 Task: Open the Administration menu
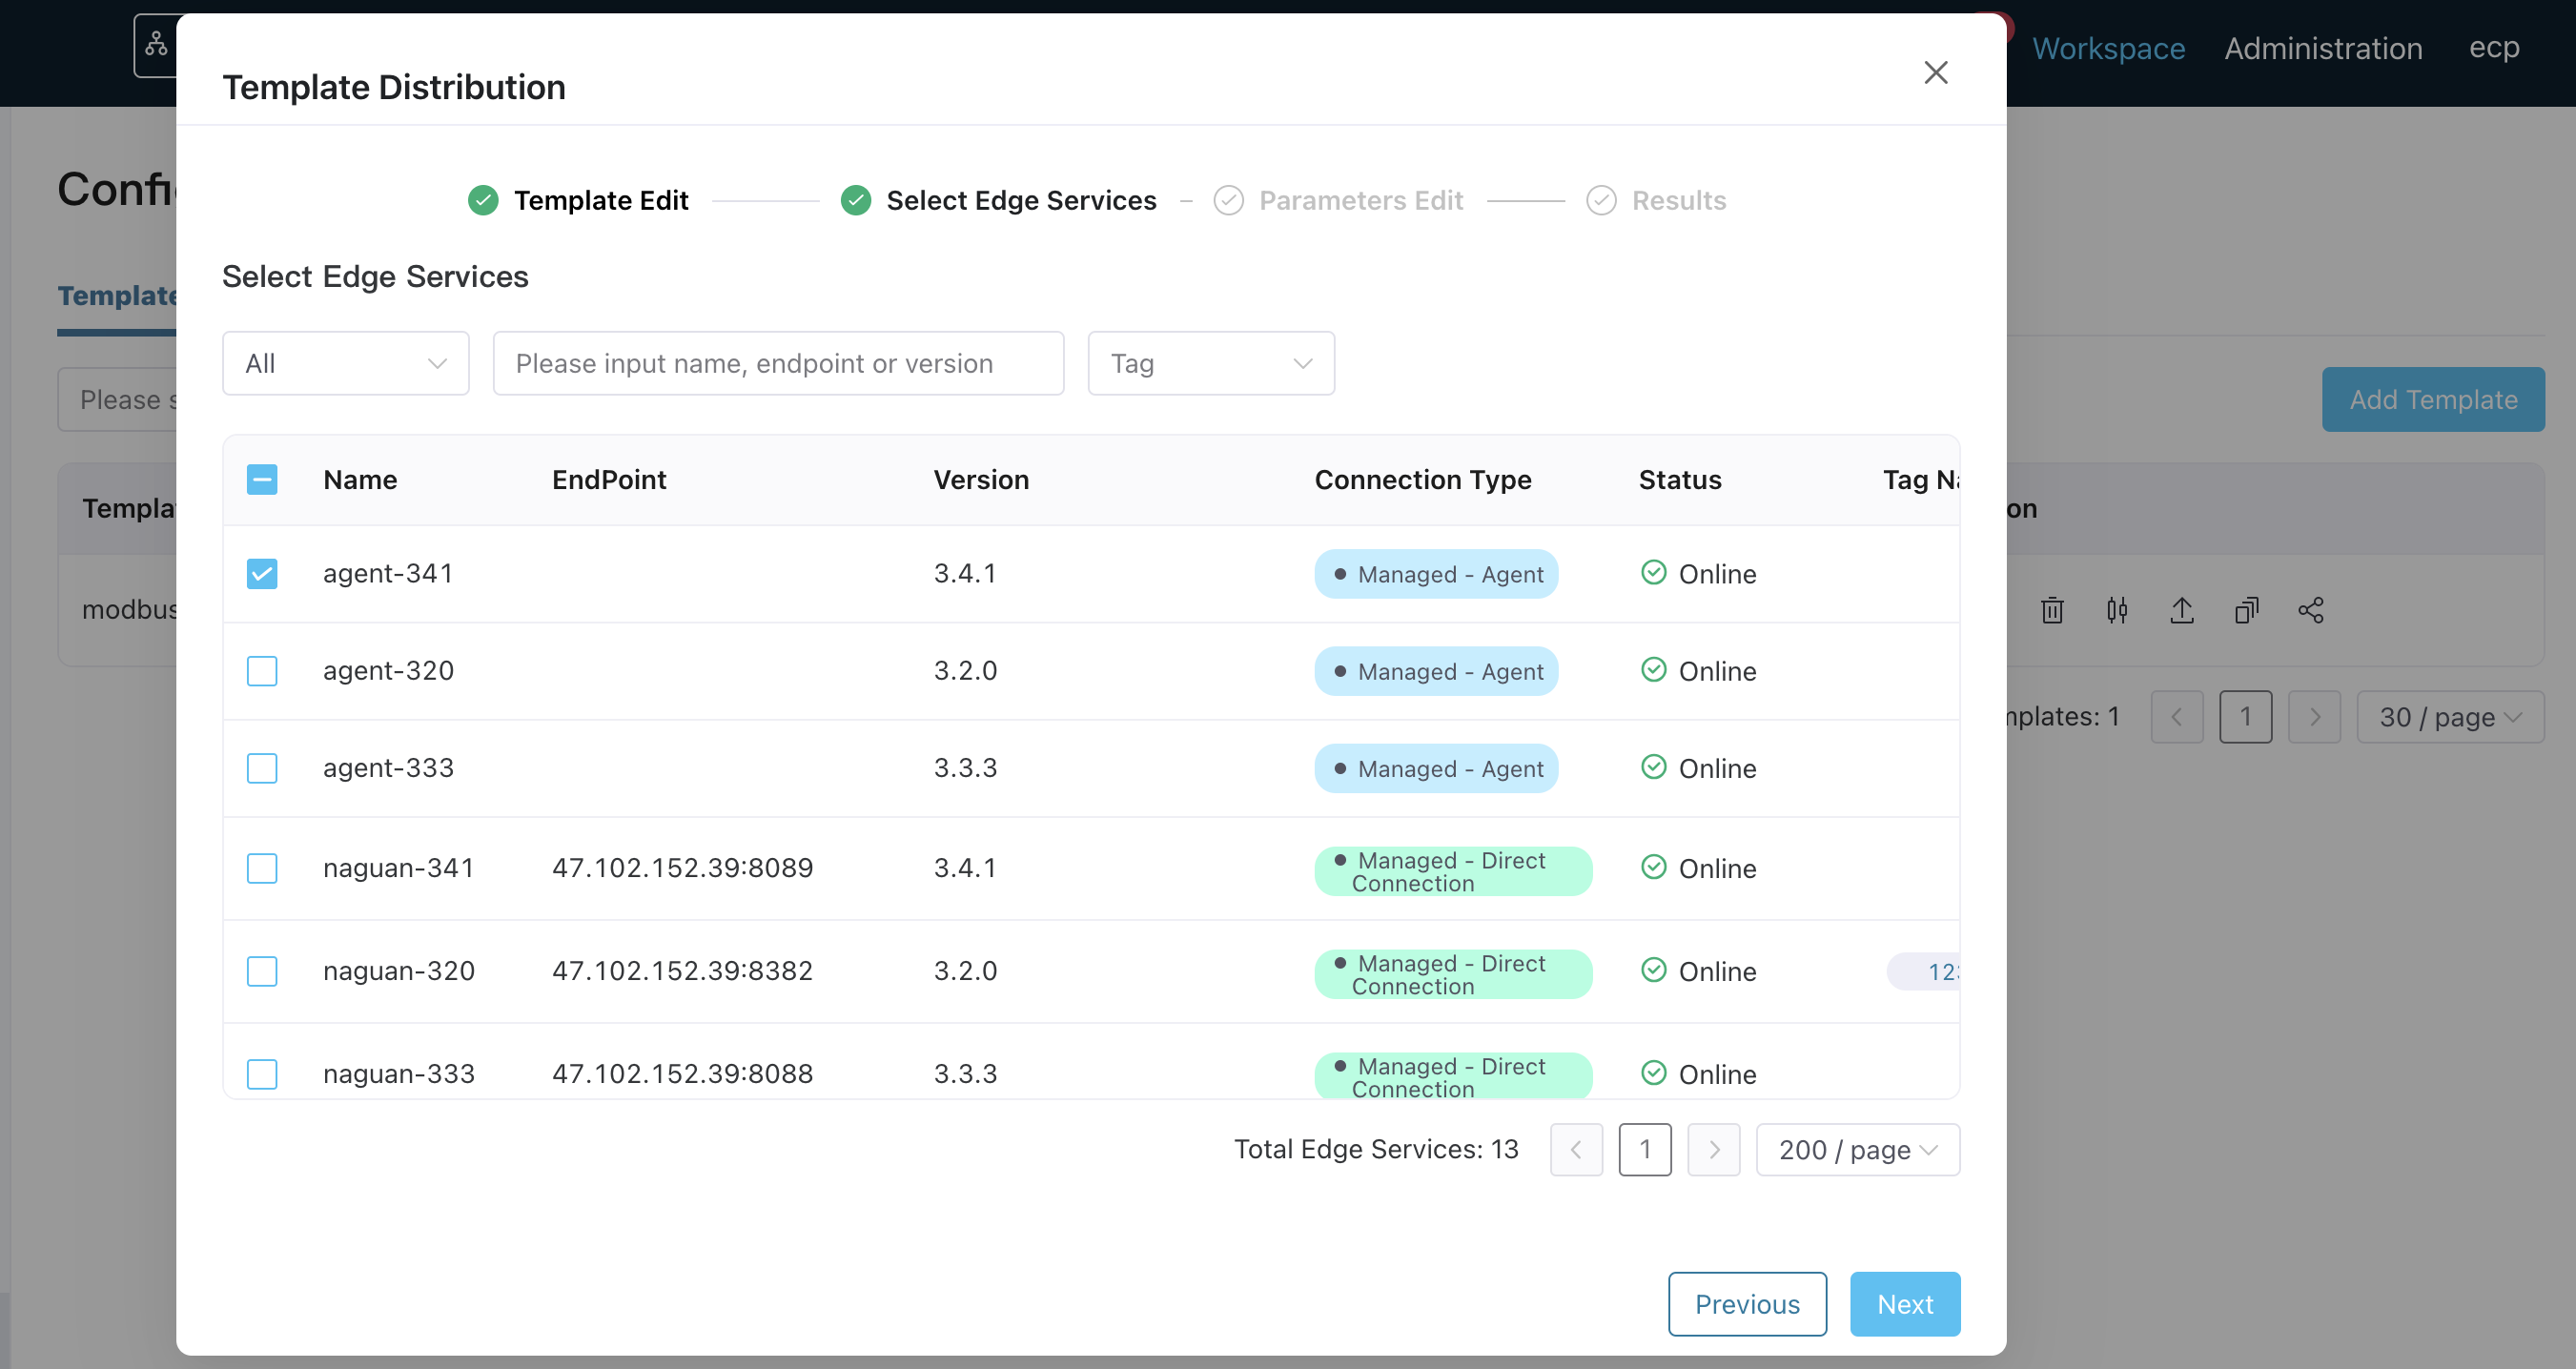tap(2323, 48)
